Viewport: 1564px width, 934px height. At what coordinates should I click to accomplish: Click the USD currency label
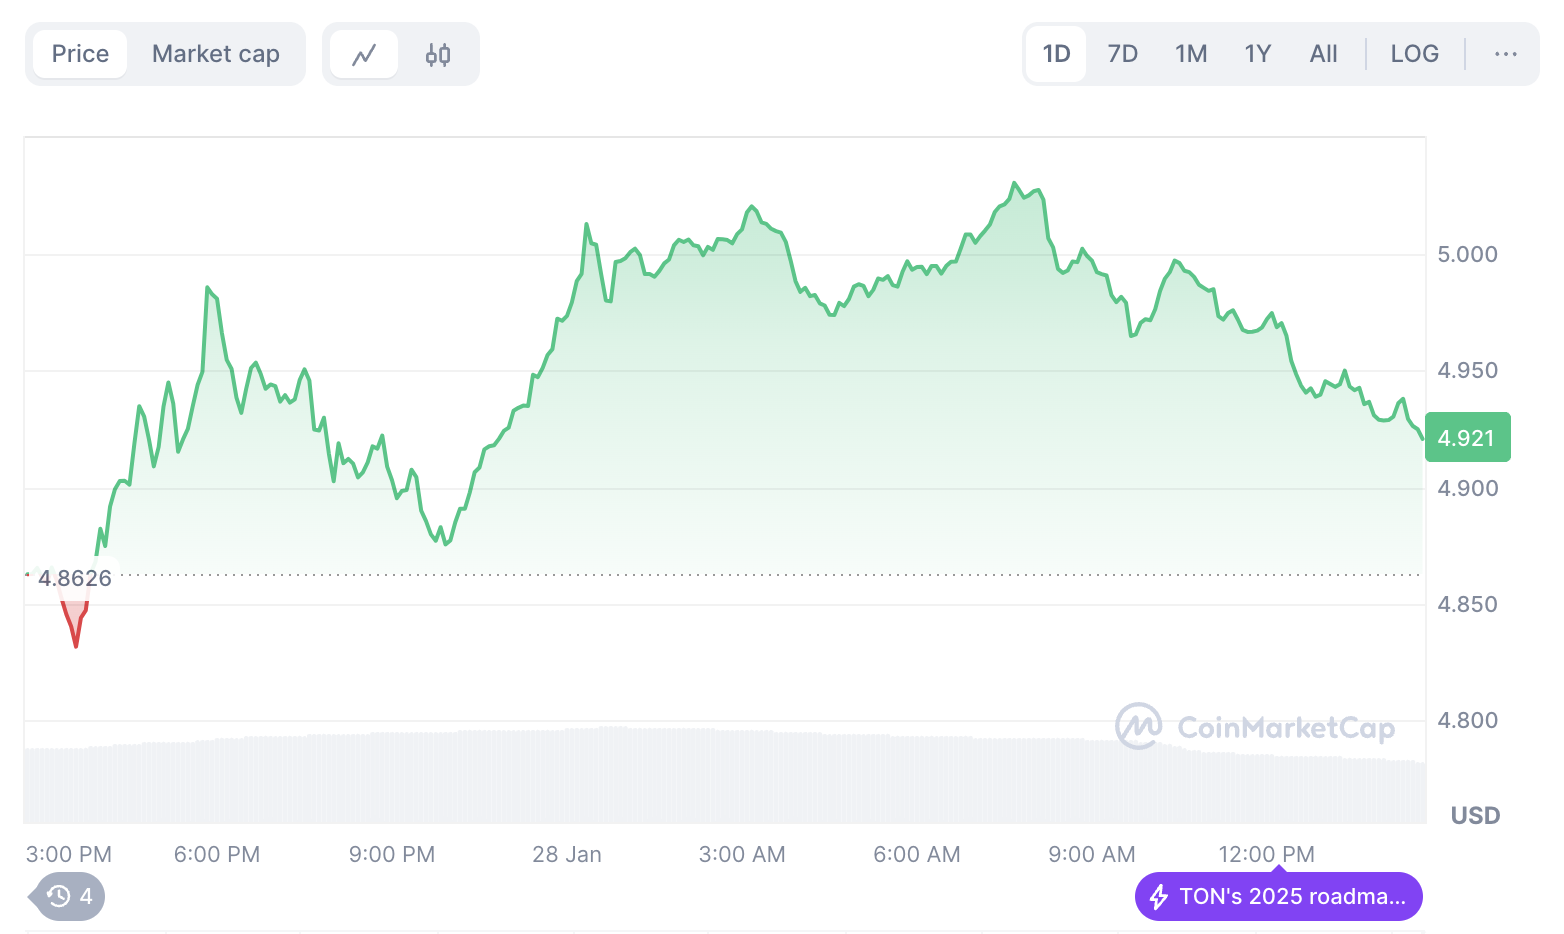pyautogui.click(x=1475, y=815)
